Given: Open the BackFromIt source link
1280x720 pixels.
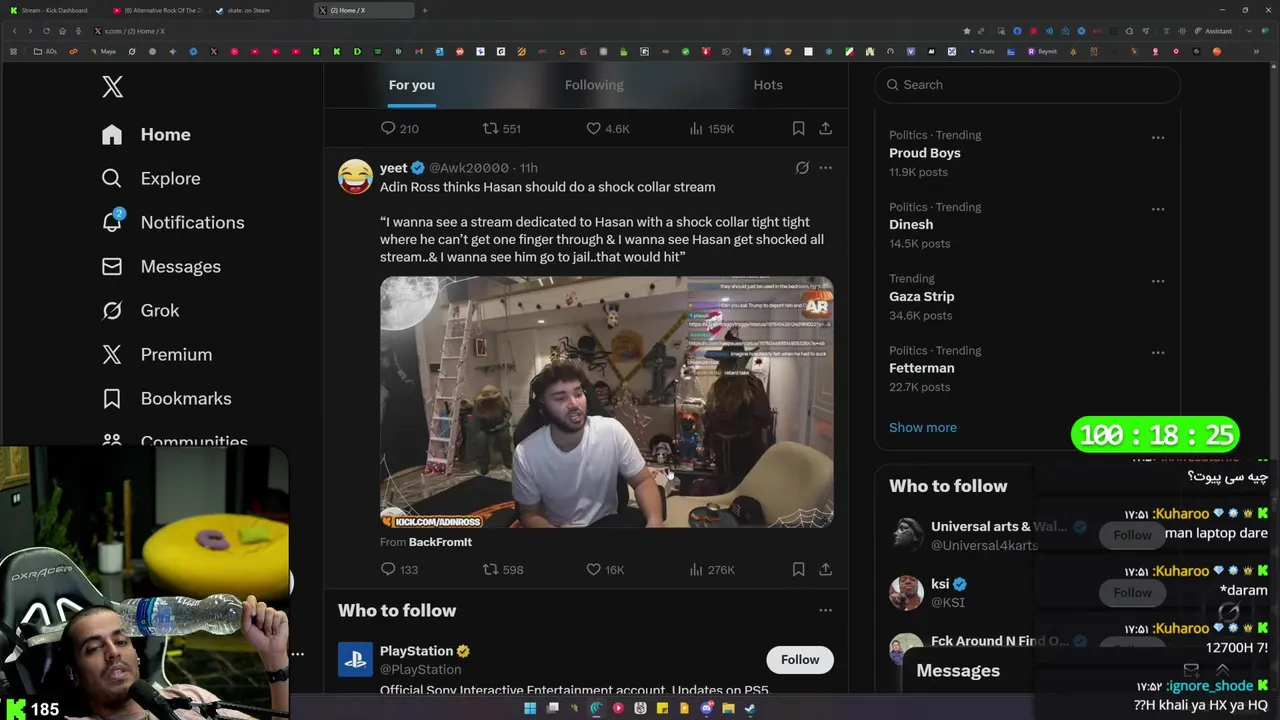Looking at the screenshot, I should pyautogui.click(x=440, y=542).
